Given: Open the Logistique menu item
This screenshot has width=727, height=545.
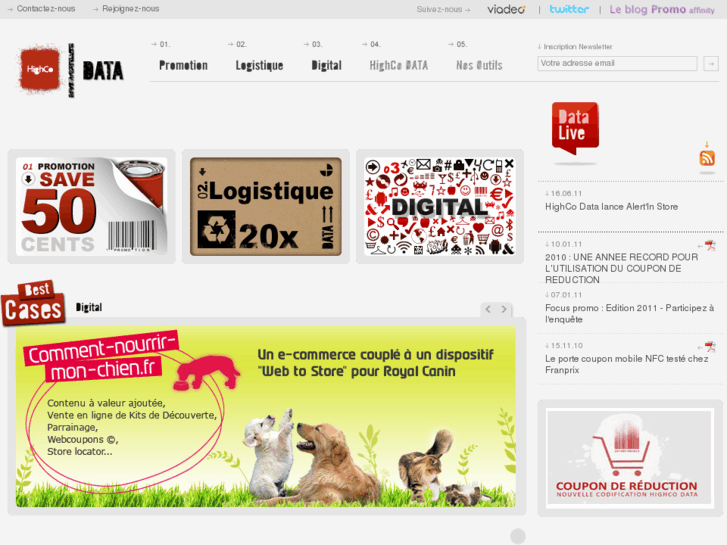Looking at the screenshot, I should (259, 65).
